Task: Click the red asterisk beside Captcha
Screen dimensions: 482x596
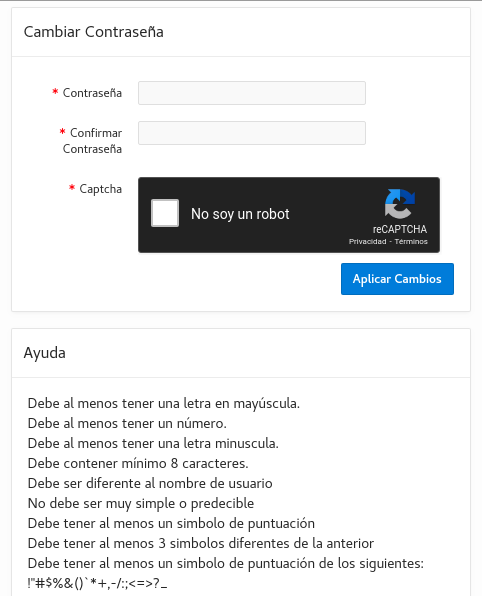Action: [72, 187]
